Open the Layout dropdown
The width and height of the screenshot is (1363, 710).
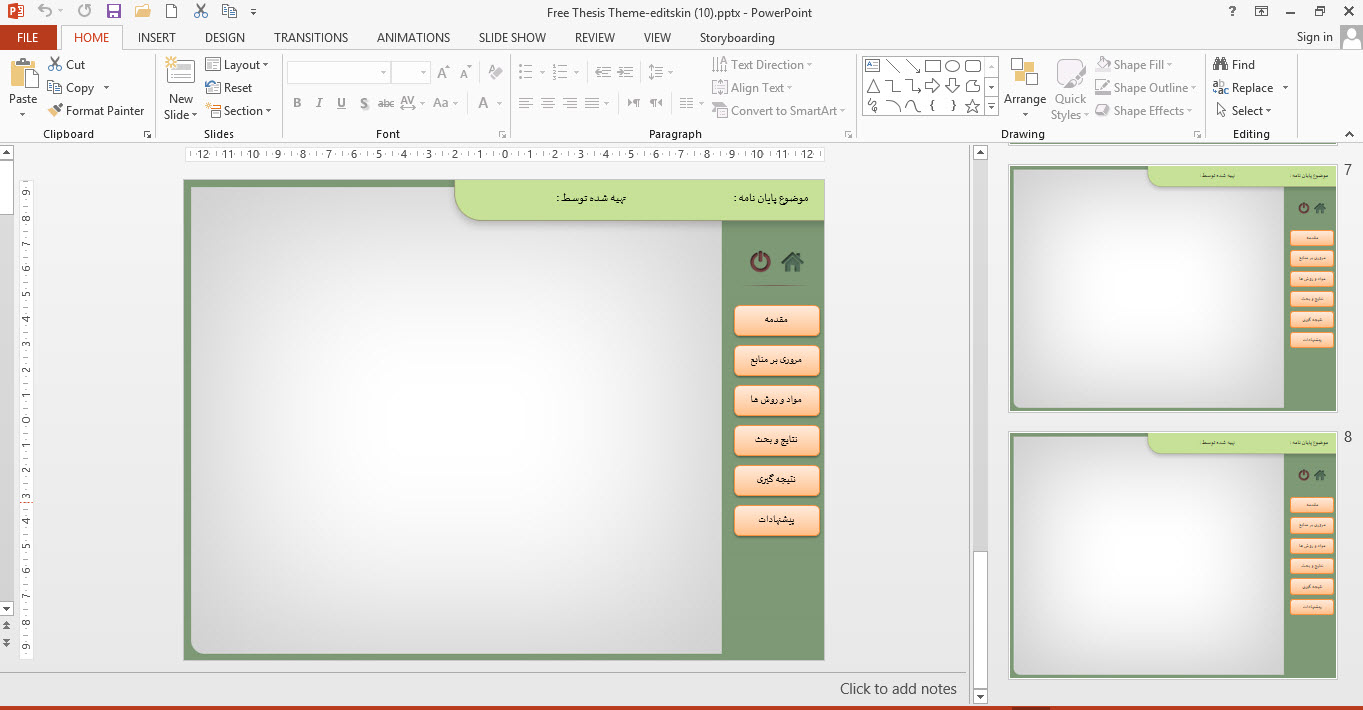[x=238, y=65]
